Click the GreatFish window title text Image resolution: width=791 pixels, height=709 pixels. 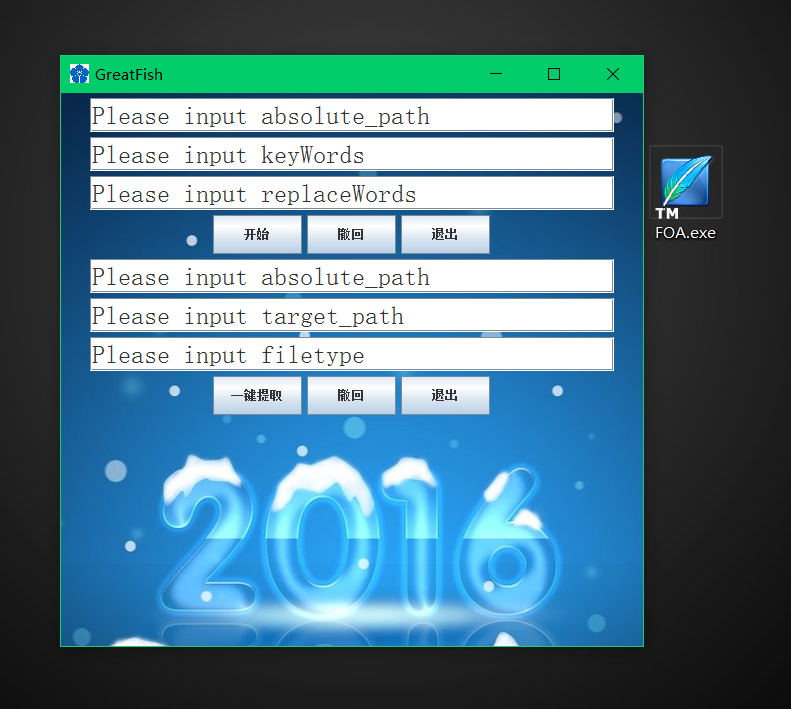tap(129, 75)
